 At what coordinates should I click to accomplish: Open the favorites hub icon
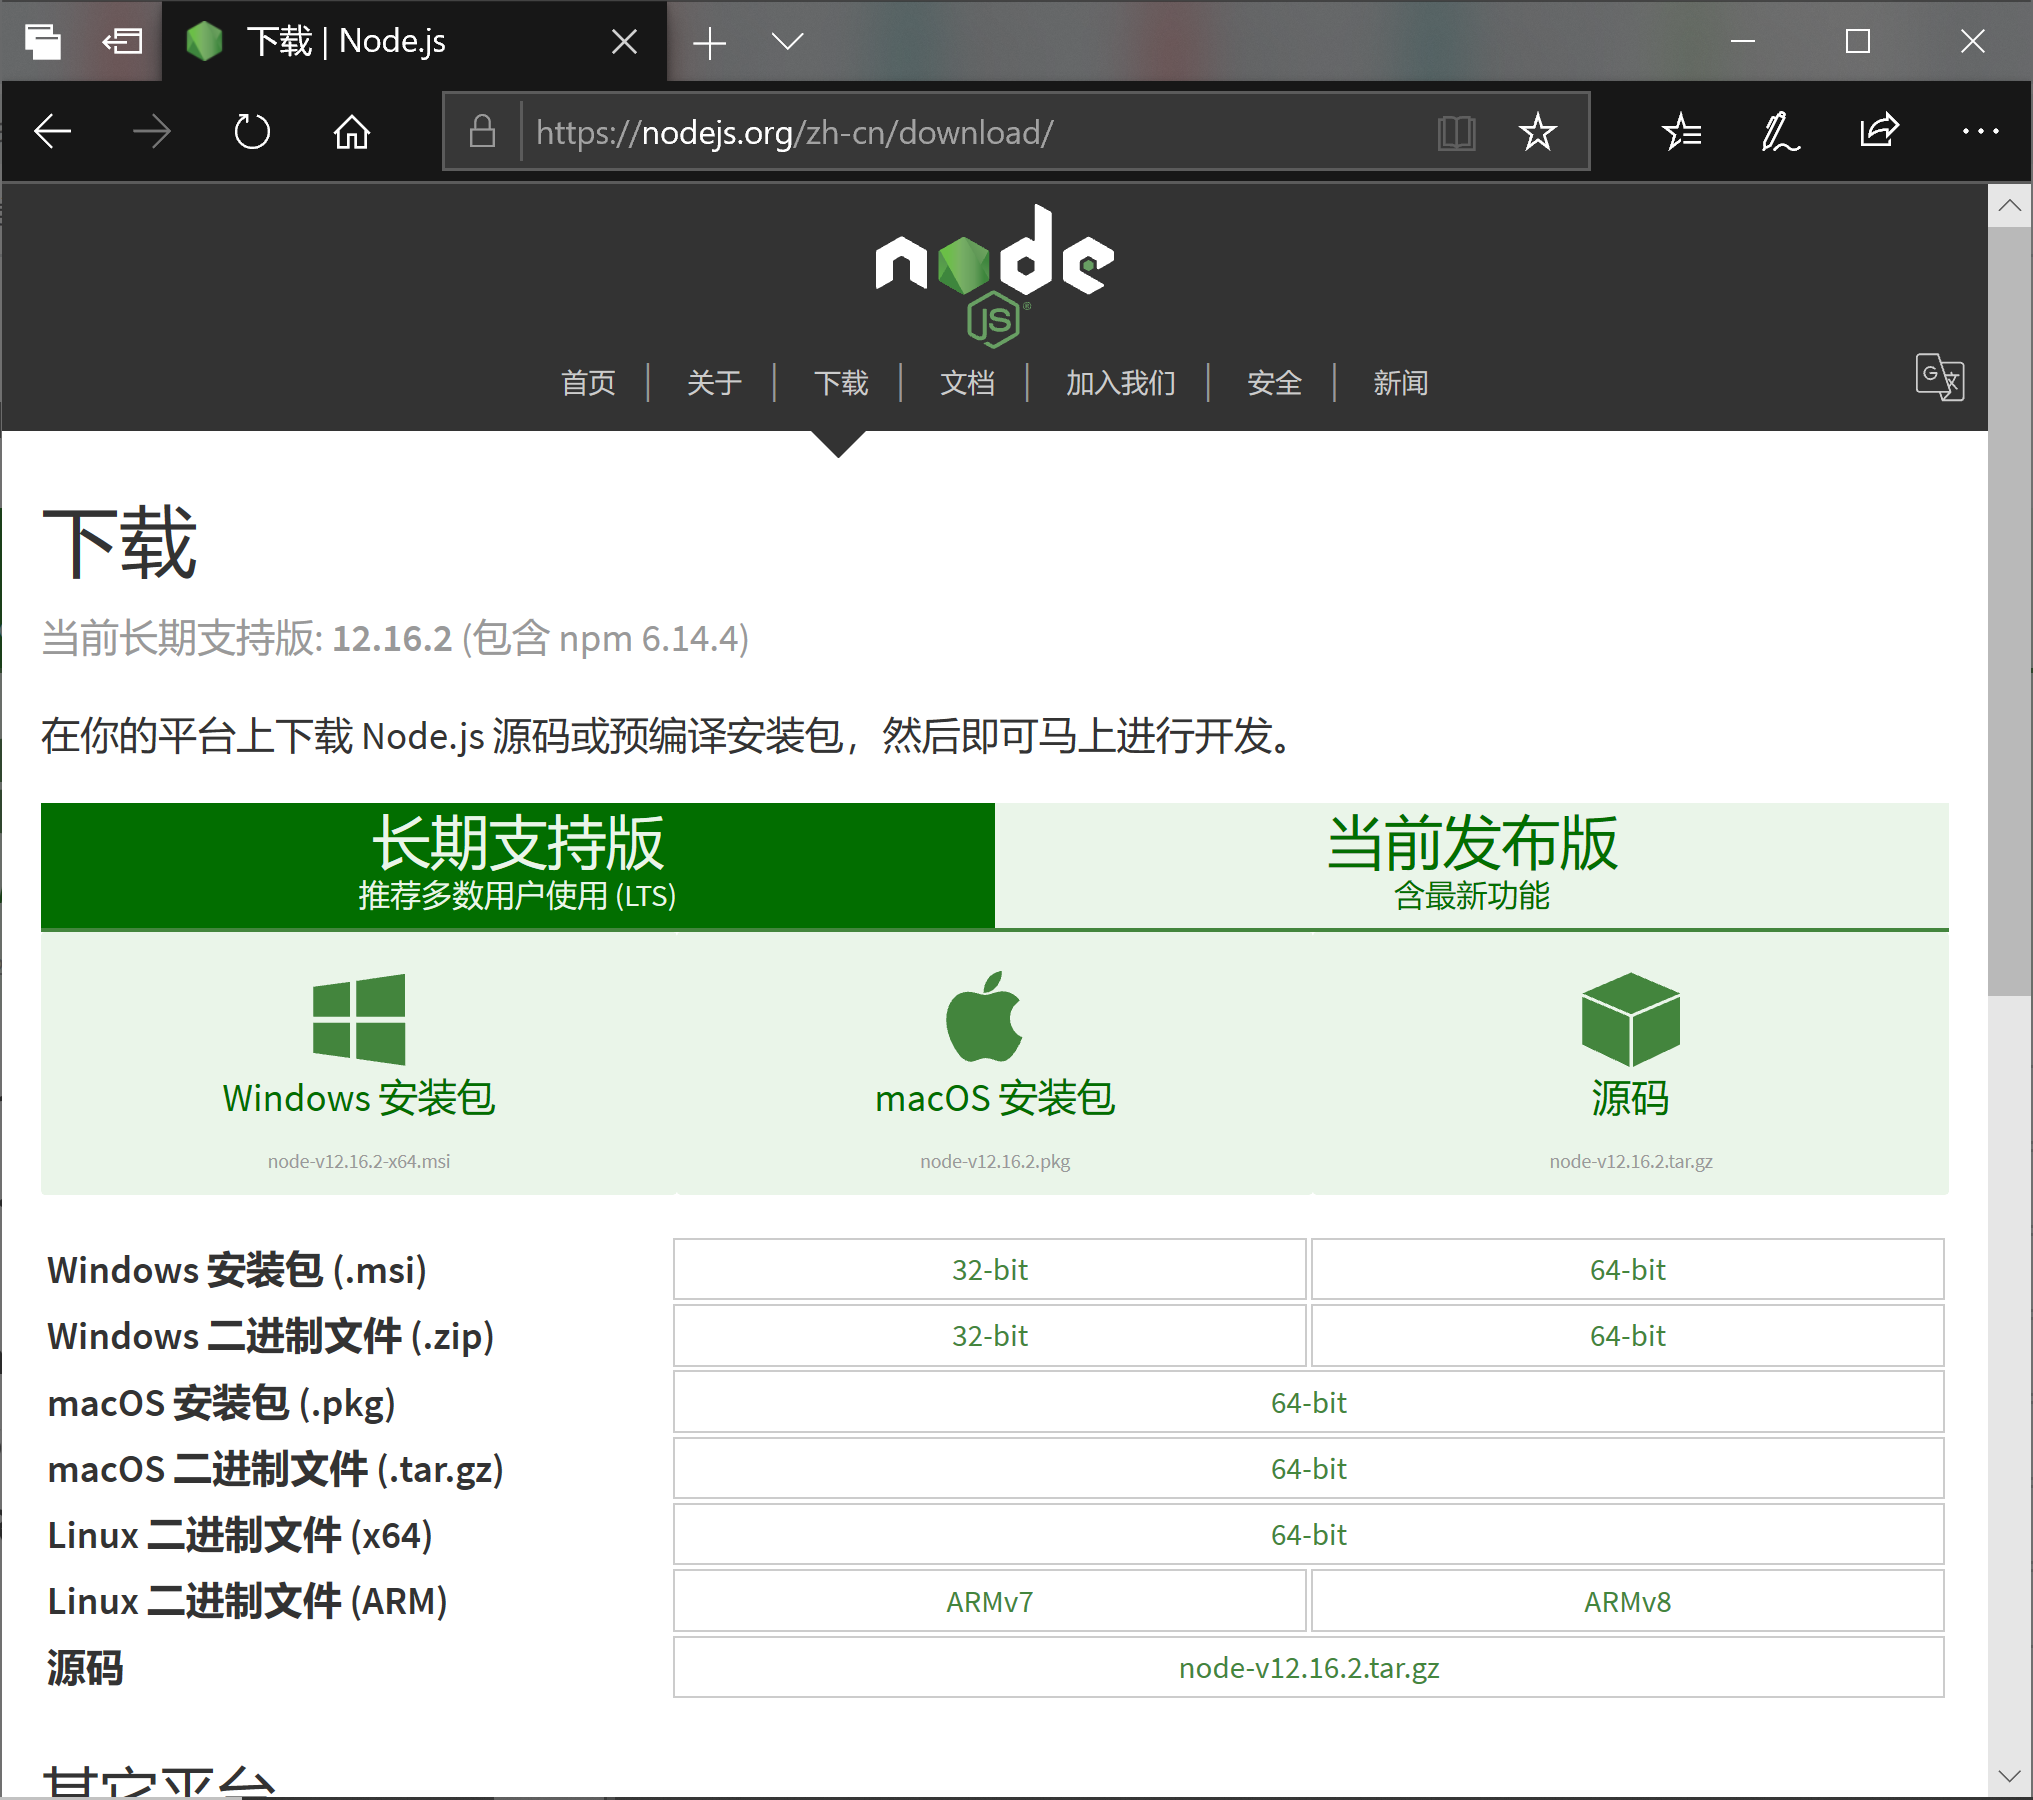tap(1682, 131)
